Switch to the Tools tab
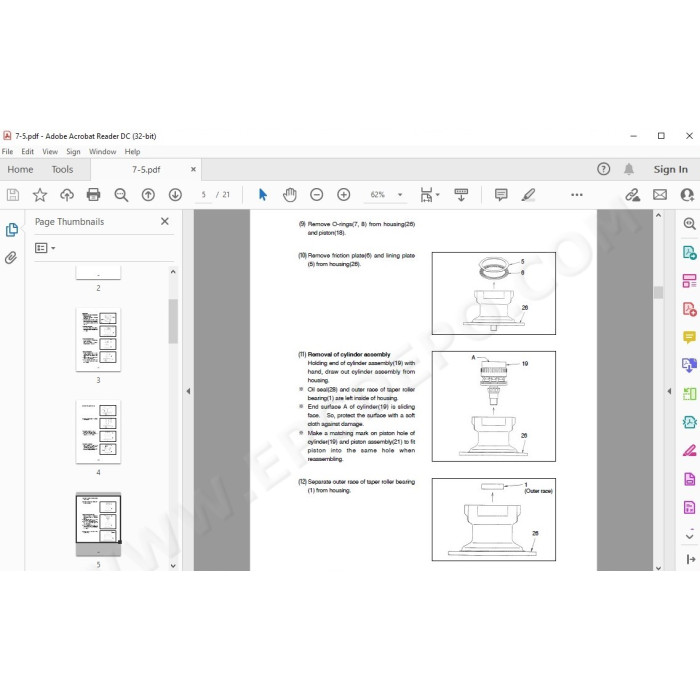The height and width of the screenshot is (700, 700). pos(62,170)
